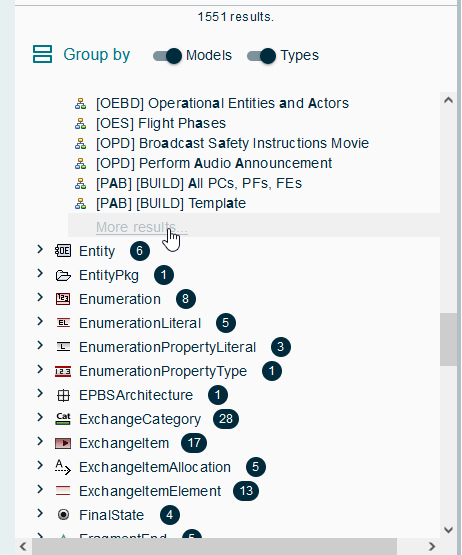
Task: Click the Entity type icon
Action: click(x=63, y=251)
